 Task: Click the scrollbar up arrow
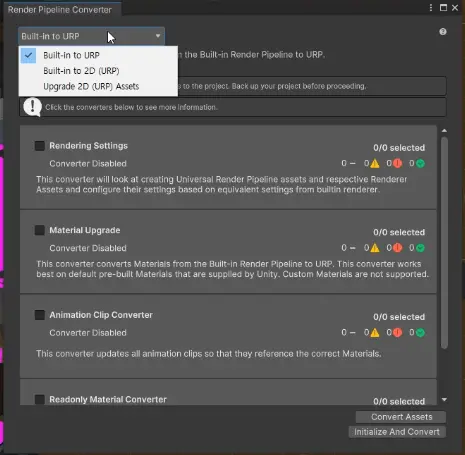pos(444,131)
